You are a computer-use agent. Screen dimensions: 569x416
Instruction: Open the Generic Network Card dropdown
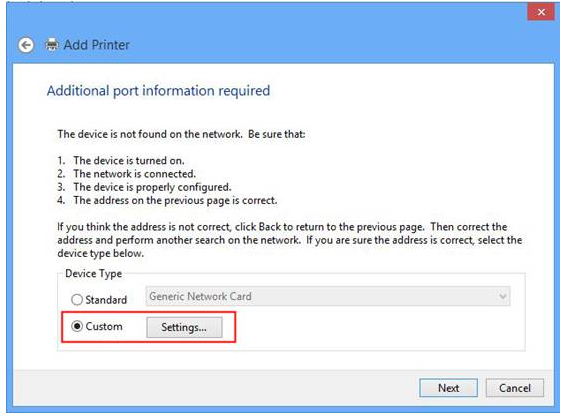328,297
